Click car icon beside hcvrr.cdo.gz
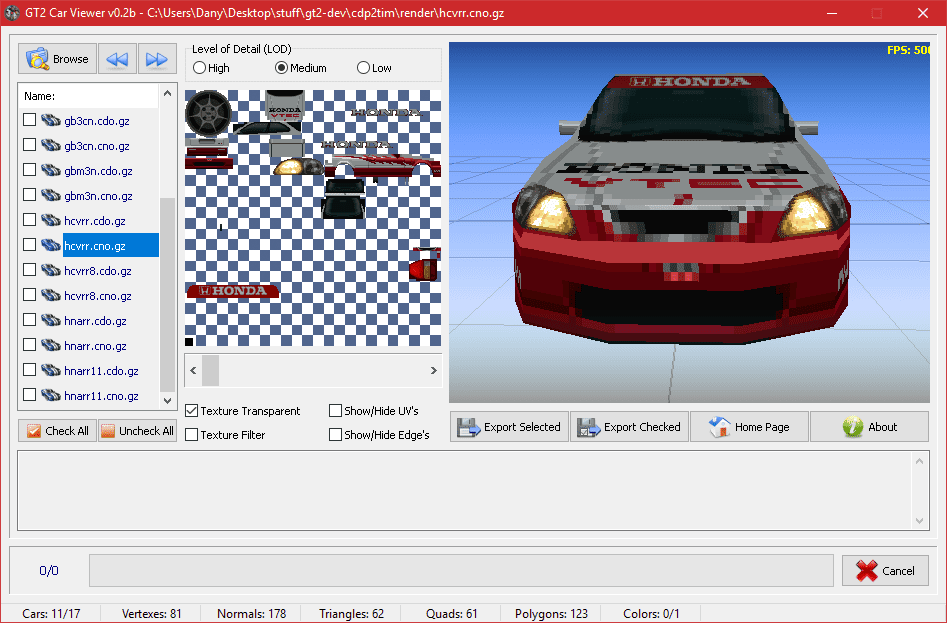 point(51,220)
